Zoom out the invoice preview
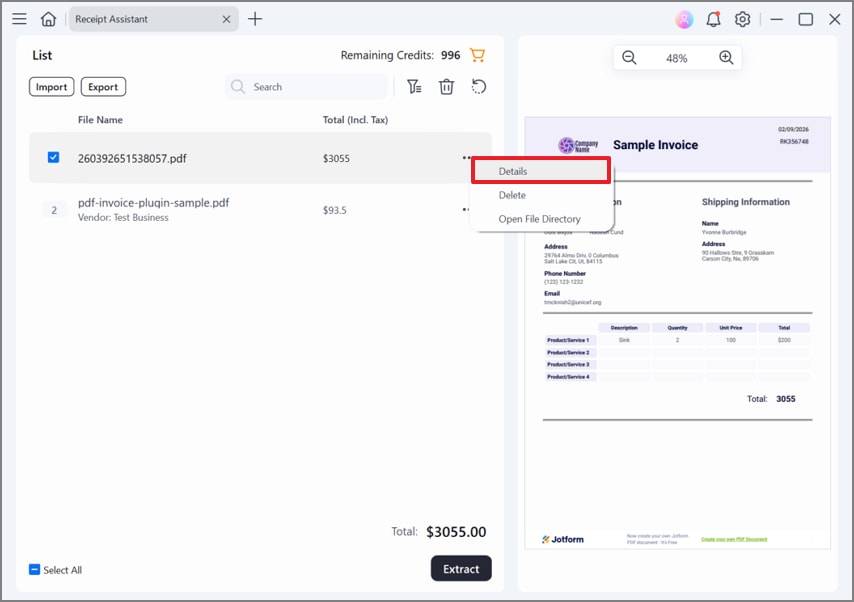 [629, 57]
